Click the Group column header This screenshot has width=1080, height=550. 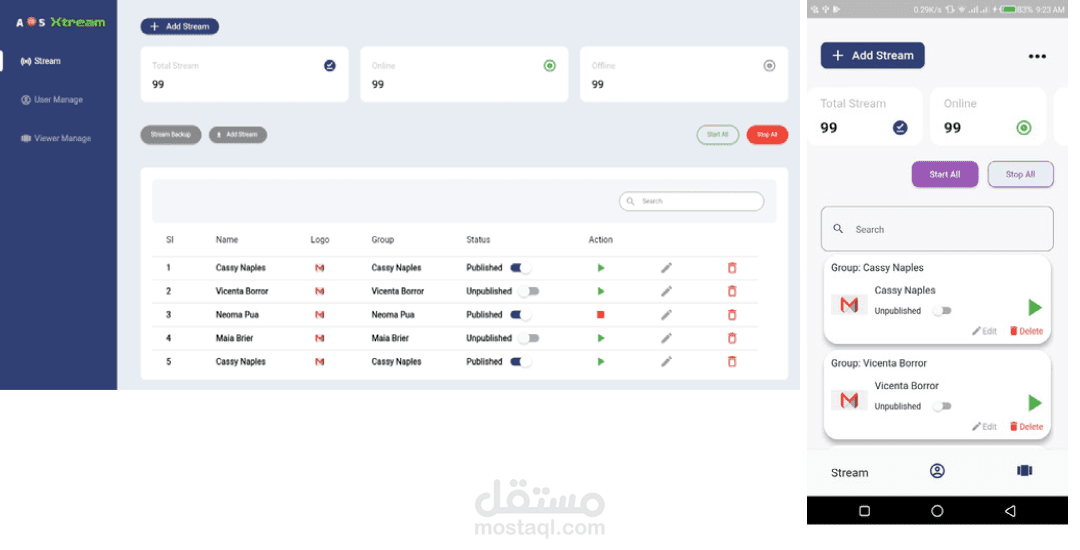pyautogui.click(x=382, y=240)
